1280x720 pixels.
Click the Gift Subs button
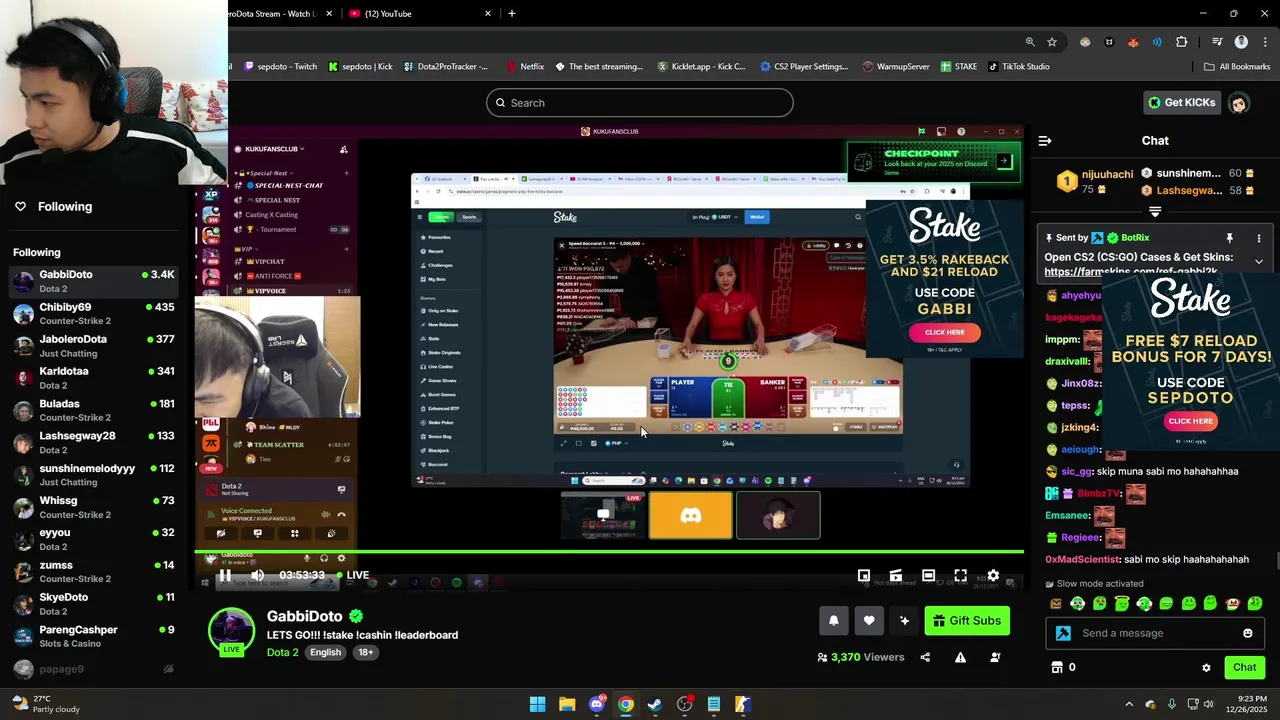coord(967,621)
